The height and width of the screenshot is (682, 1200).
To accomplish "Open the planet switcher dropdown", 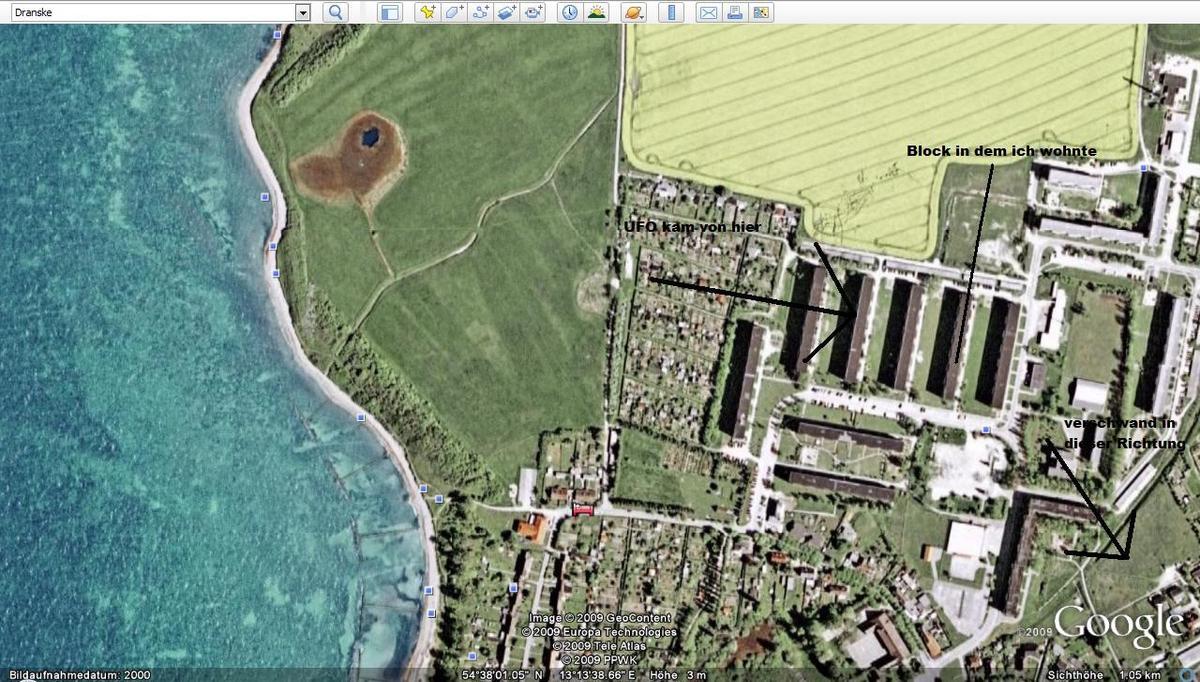I will click(x=633, y=12).
